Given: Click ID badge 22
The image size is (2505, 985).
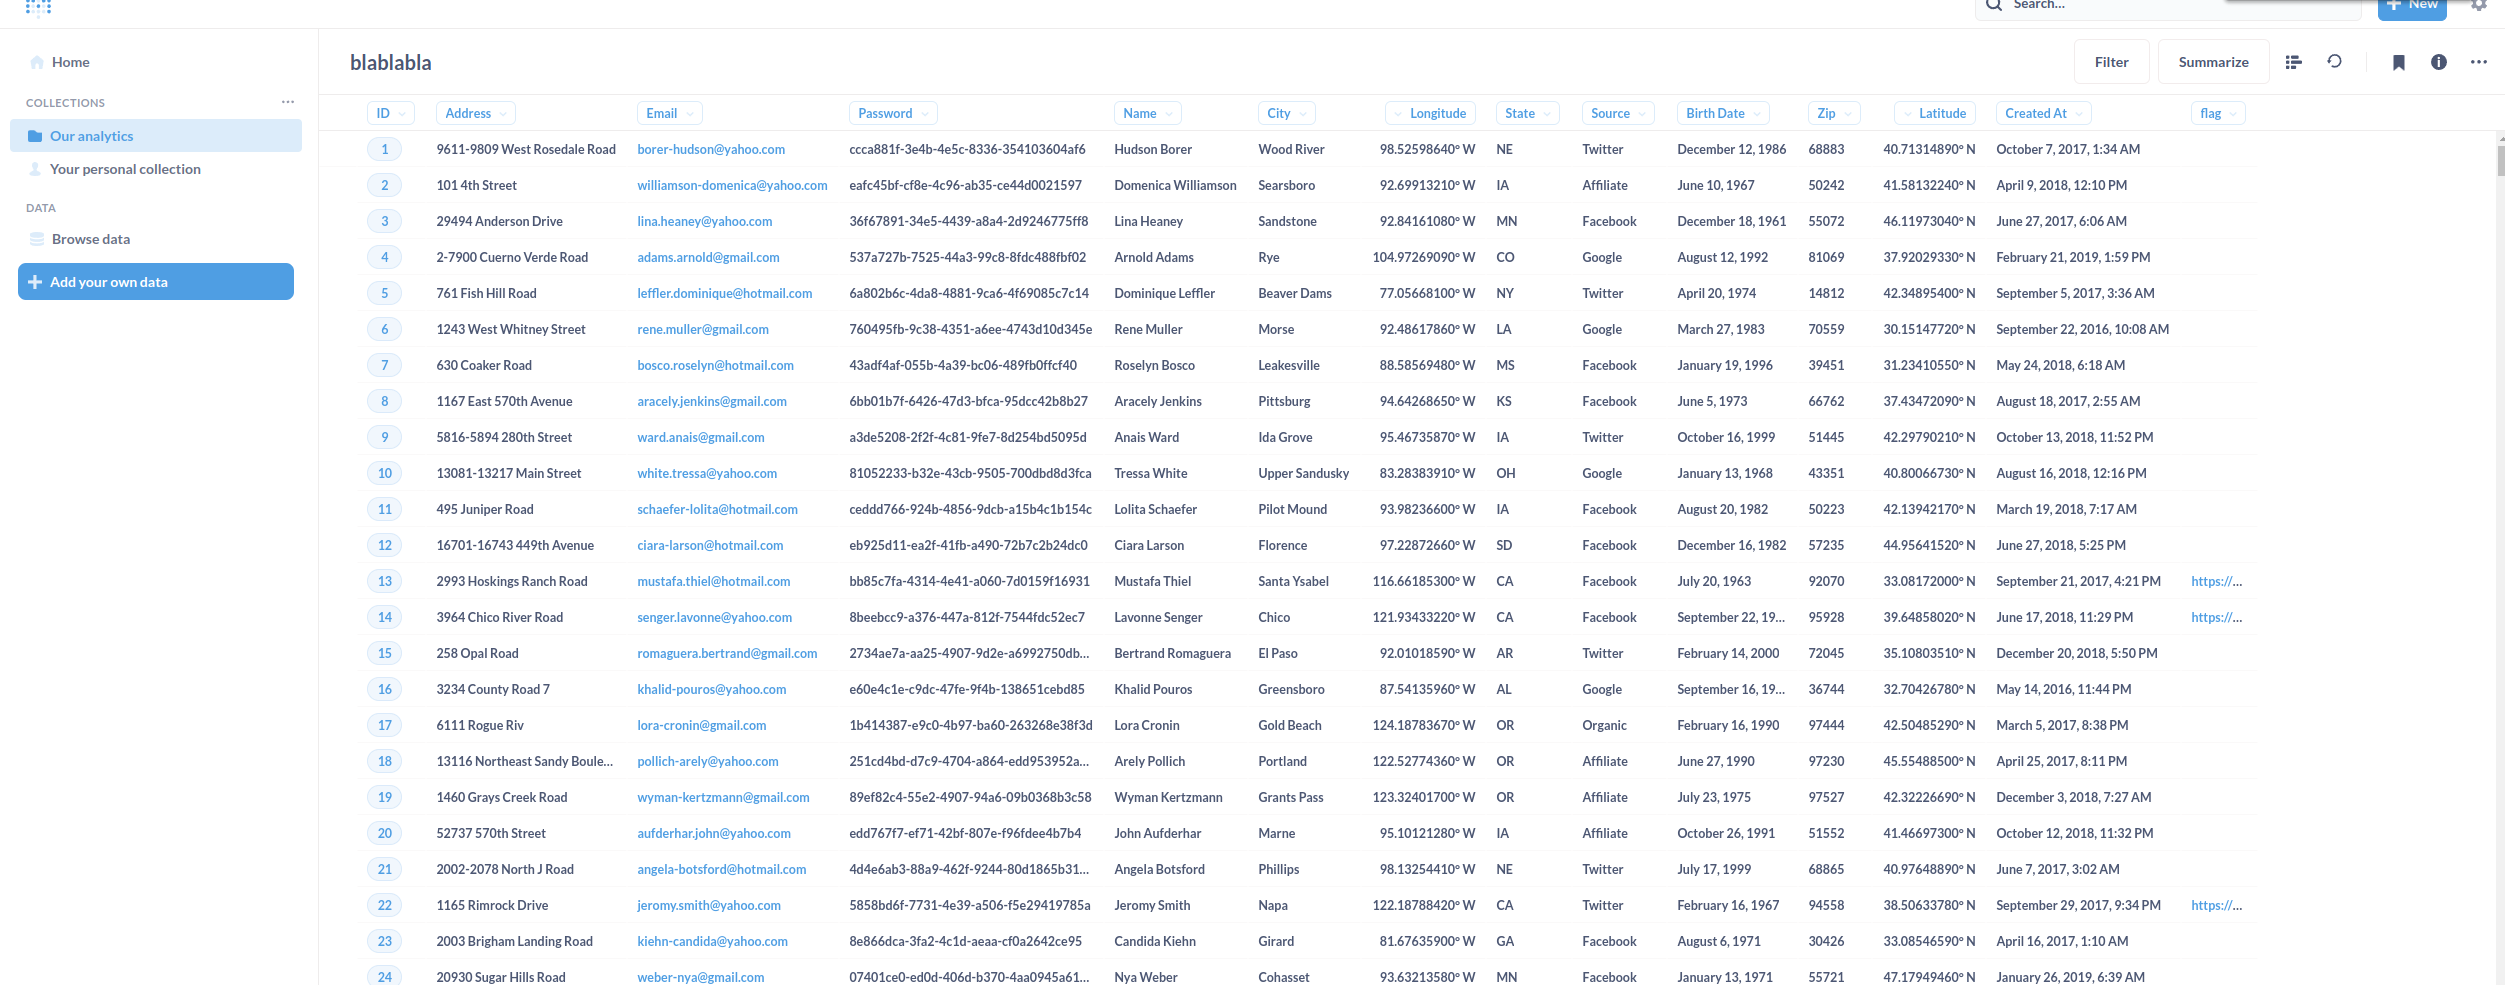Looking at the screenshot, I should [x=384, y=905].
